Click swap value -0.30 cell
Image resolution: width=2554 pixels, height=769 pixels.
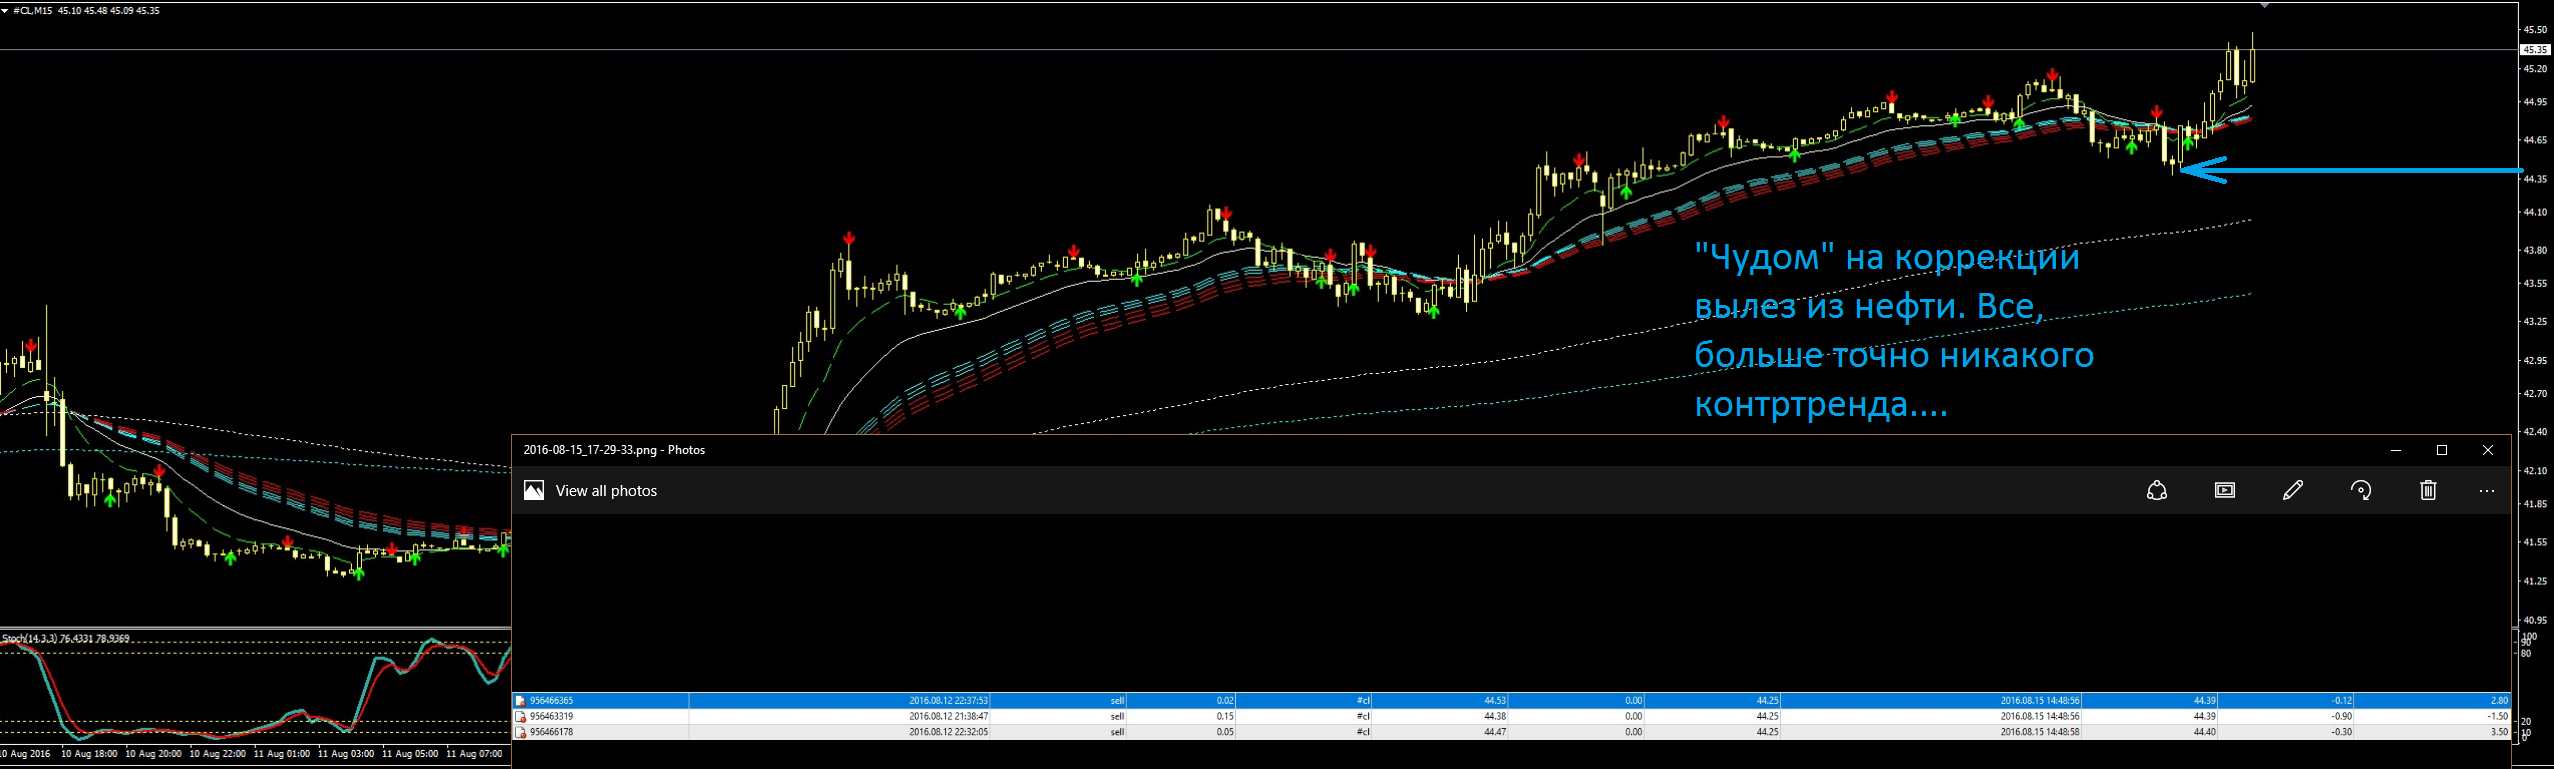pos(2342,732)
